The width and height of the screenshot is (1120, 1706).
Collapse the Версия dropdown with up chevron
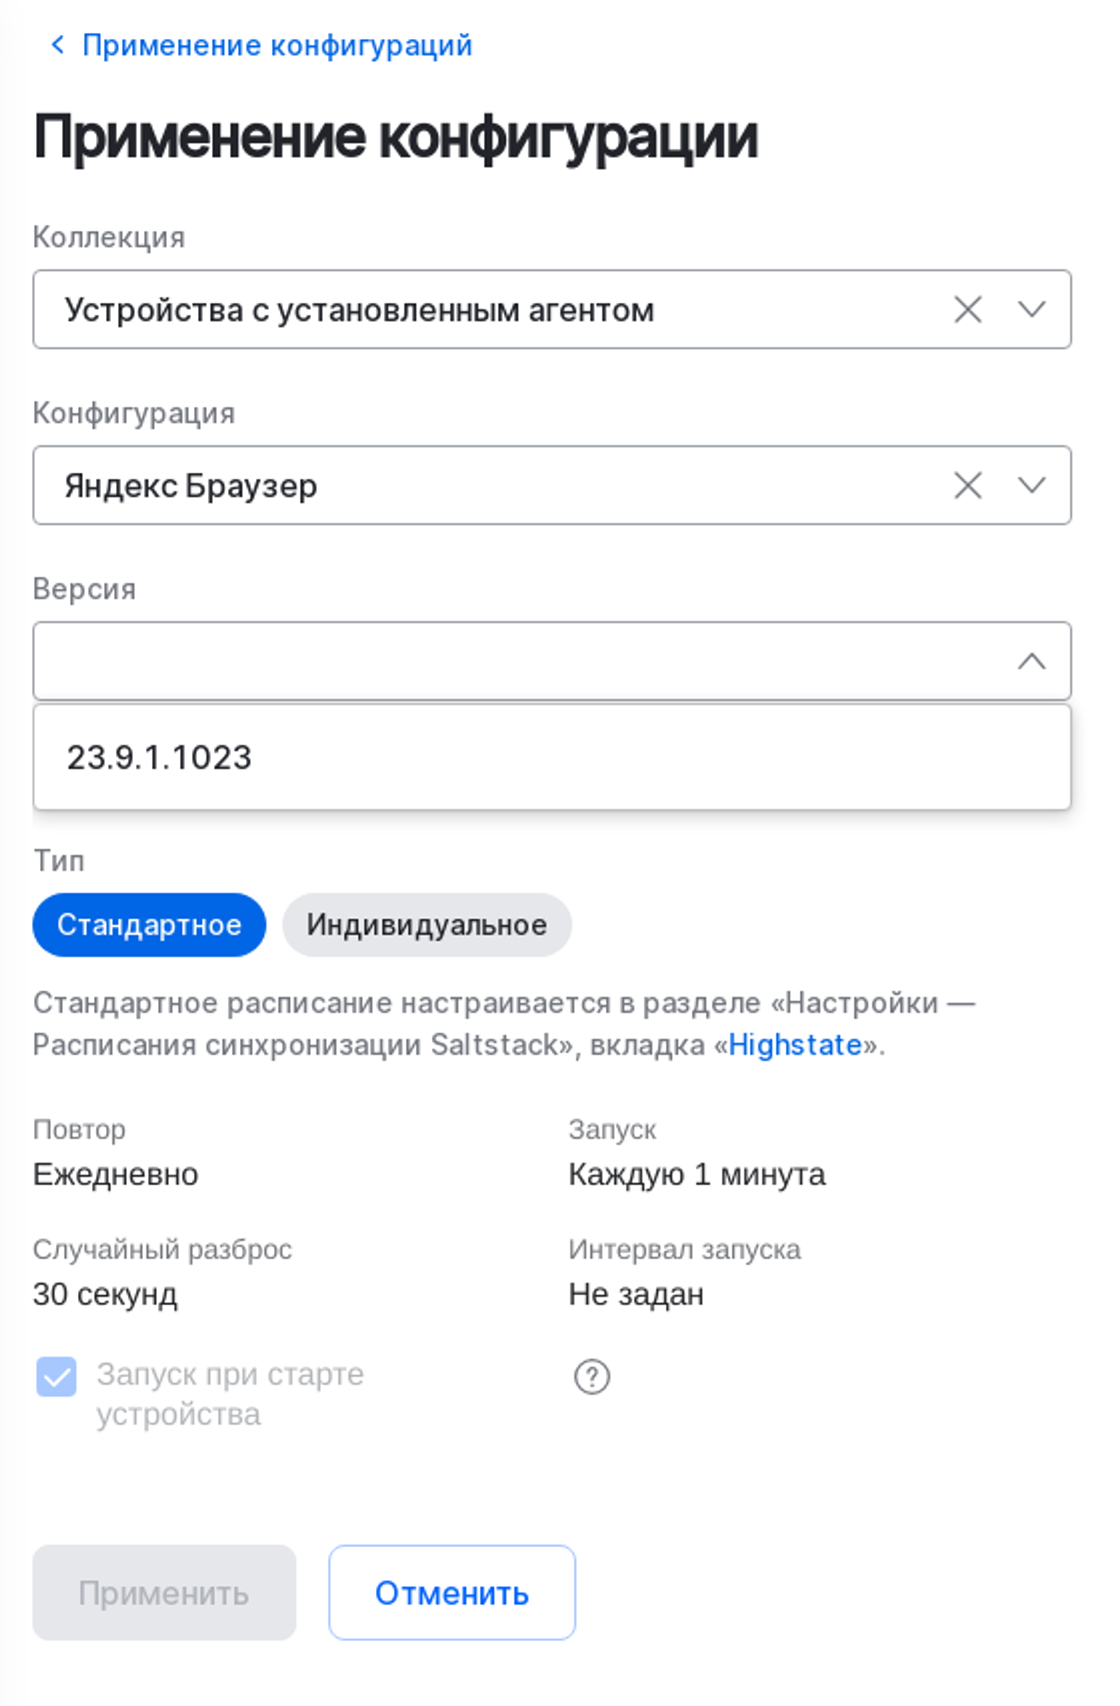(x=1031, y=661)
